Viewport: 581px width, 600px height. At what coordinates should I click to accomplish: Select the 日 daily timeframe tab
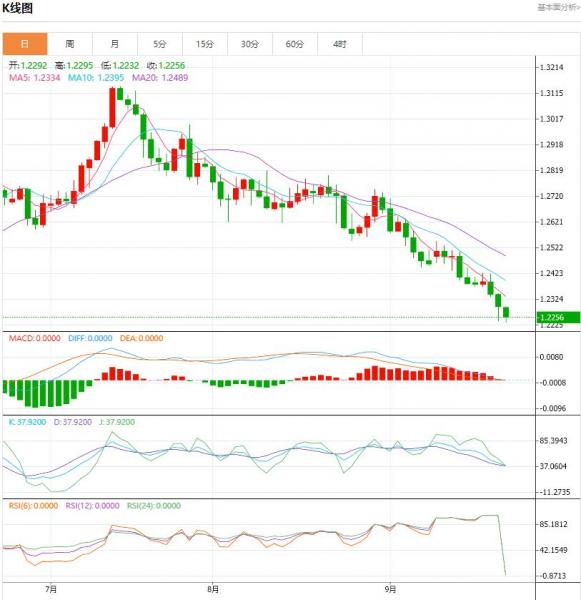coord(25,44)
